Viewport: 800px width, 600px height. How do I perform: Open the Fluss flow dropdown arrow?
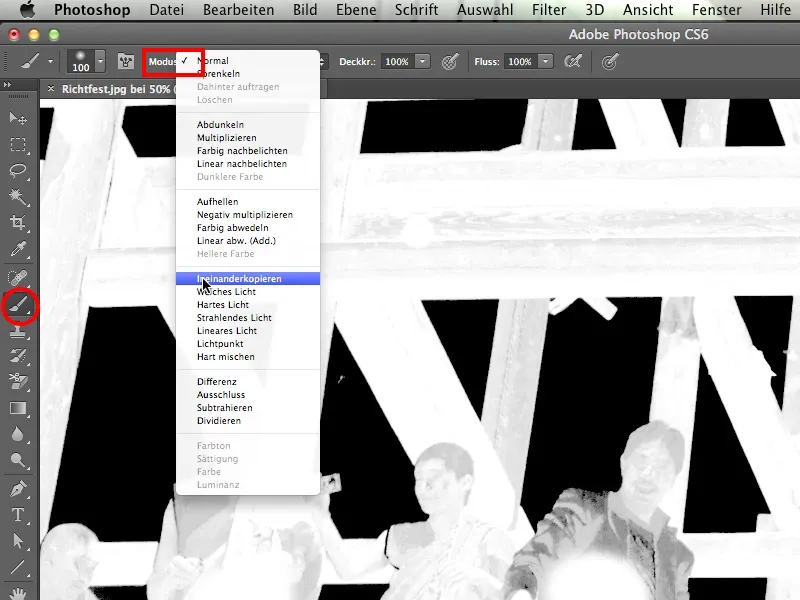pyautogui.click(x=545, y=62)
